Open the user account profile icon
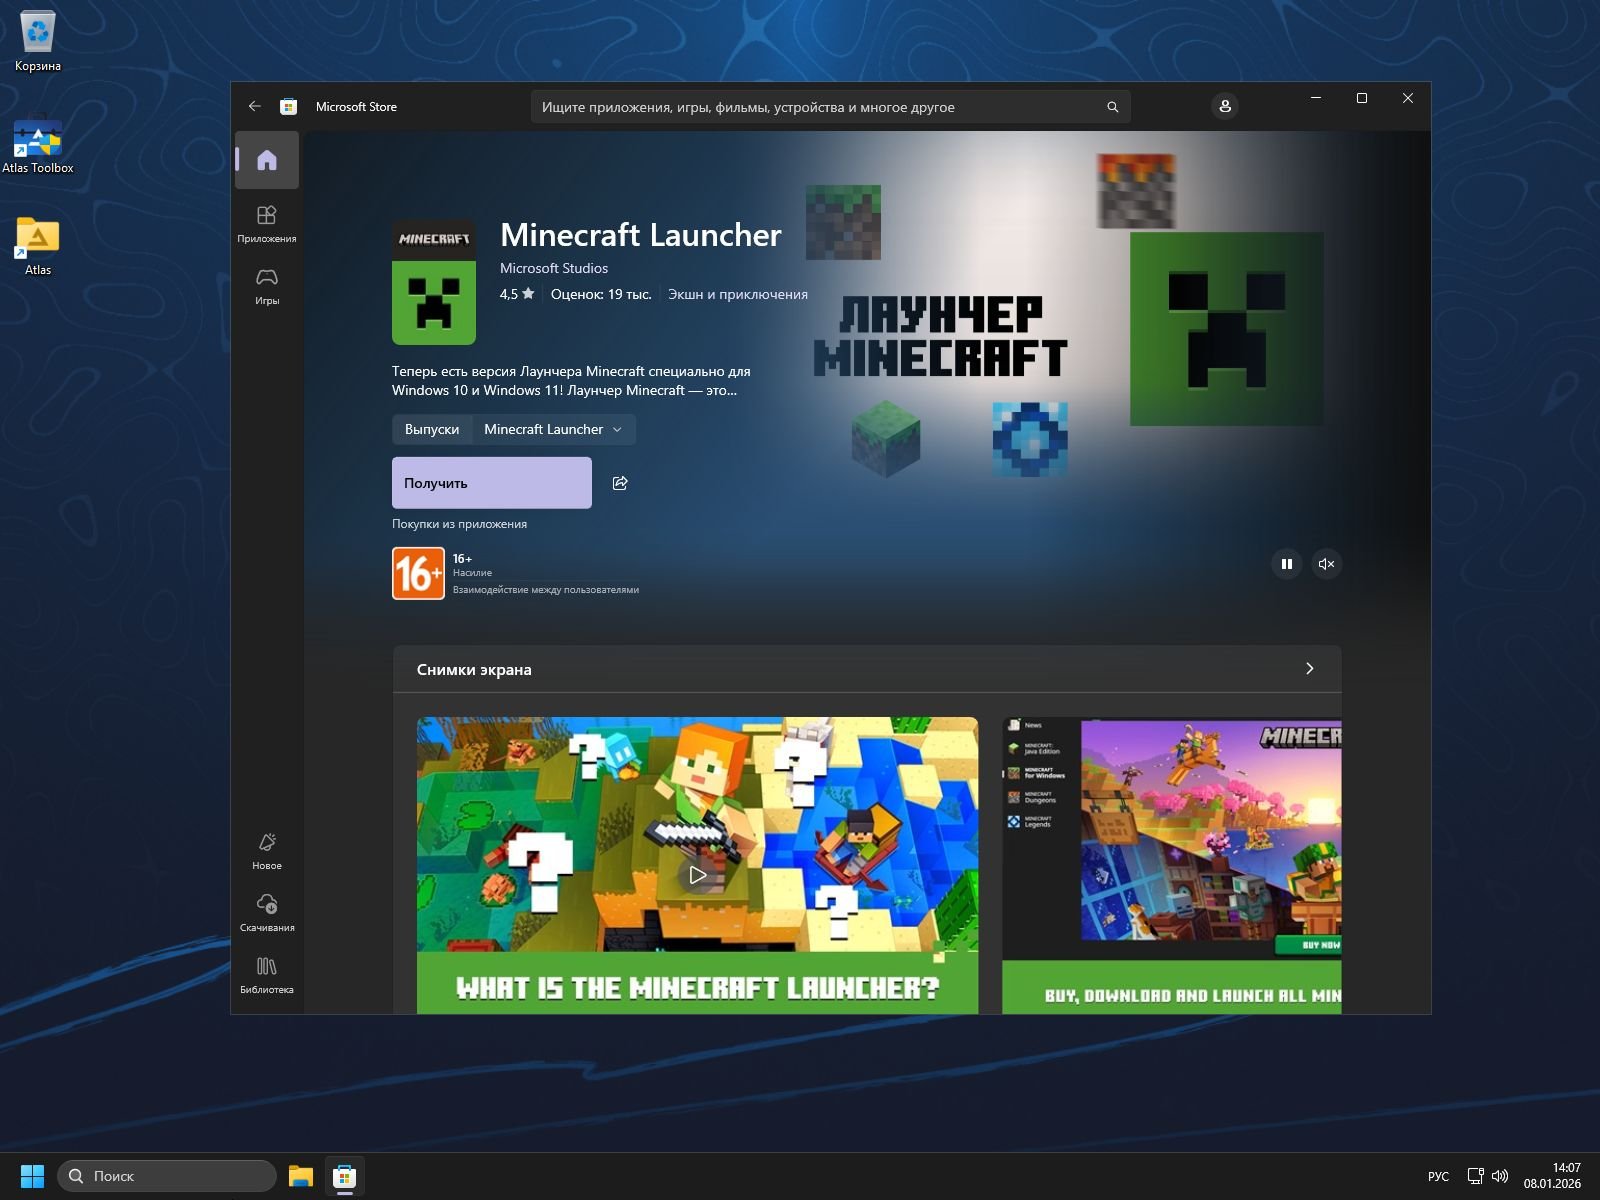The width and height of the screenshot is (1600, 1200). click(1225, 106)
